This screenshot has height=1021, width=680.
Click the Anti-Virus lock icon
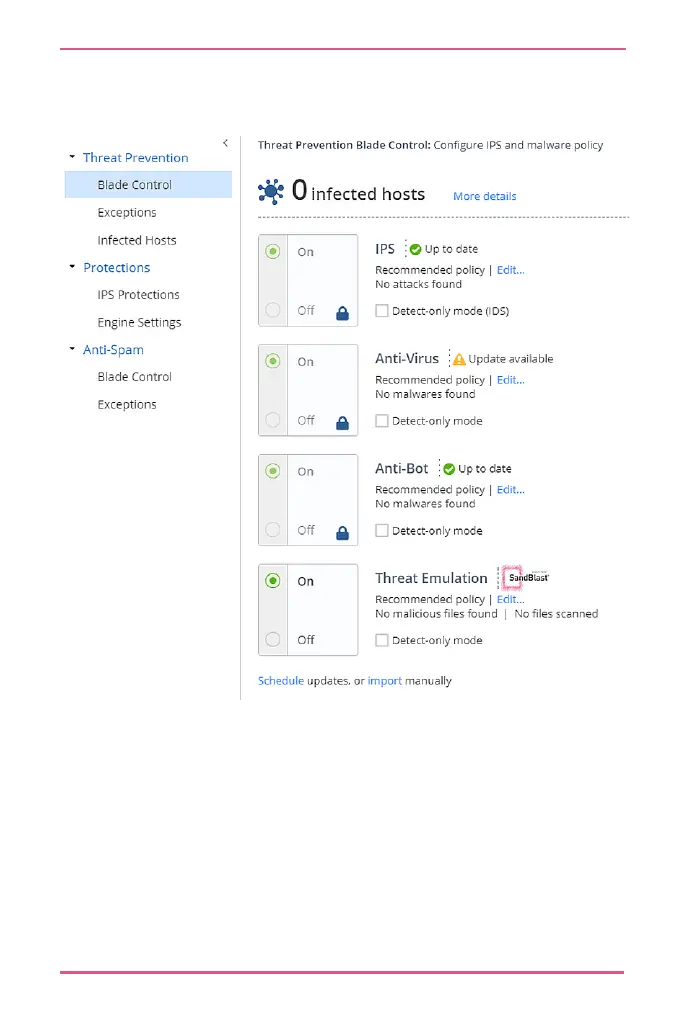342,423
